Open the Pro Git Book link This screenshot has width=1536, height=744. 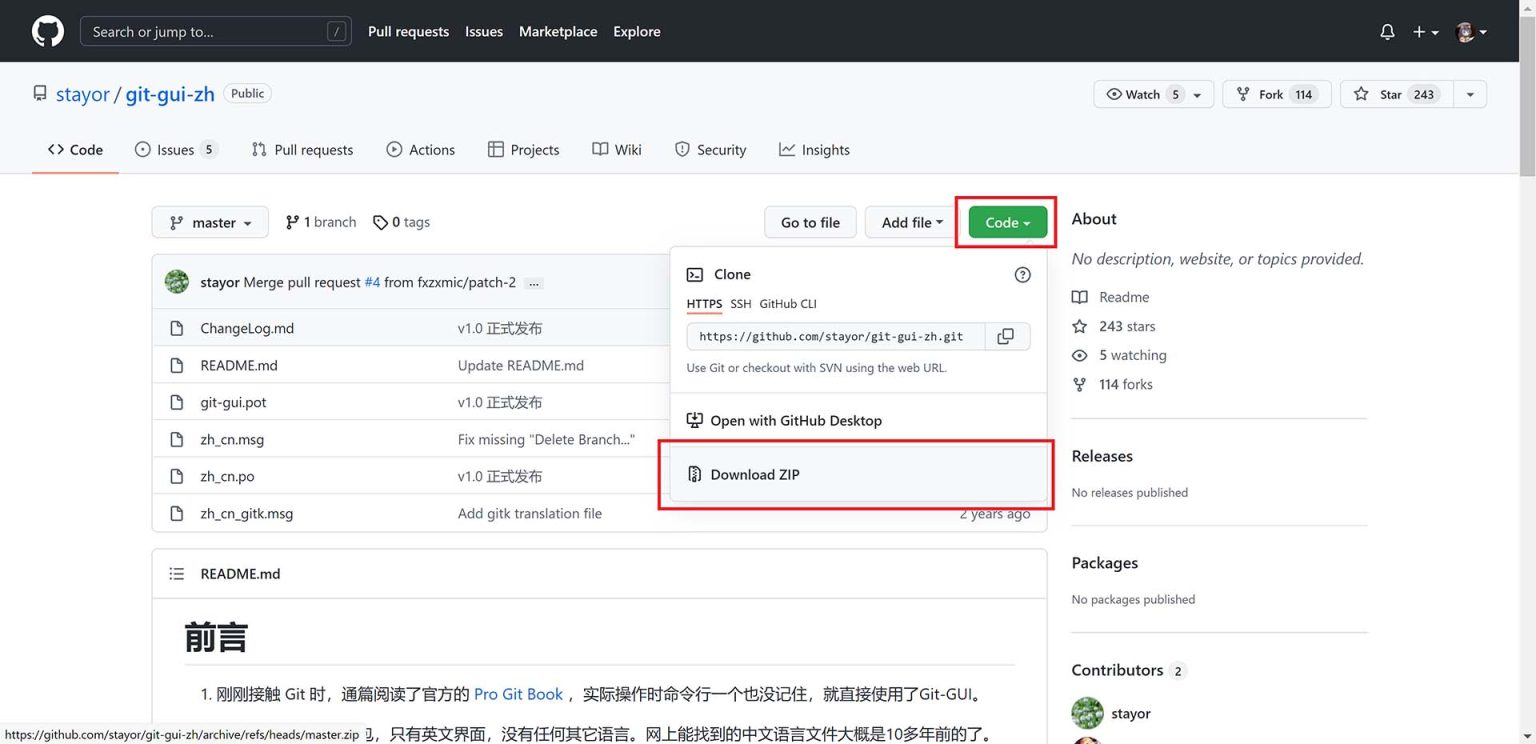(518, 693)
